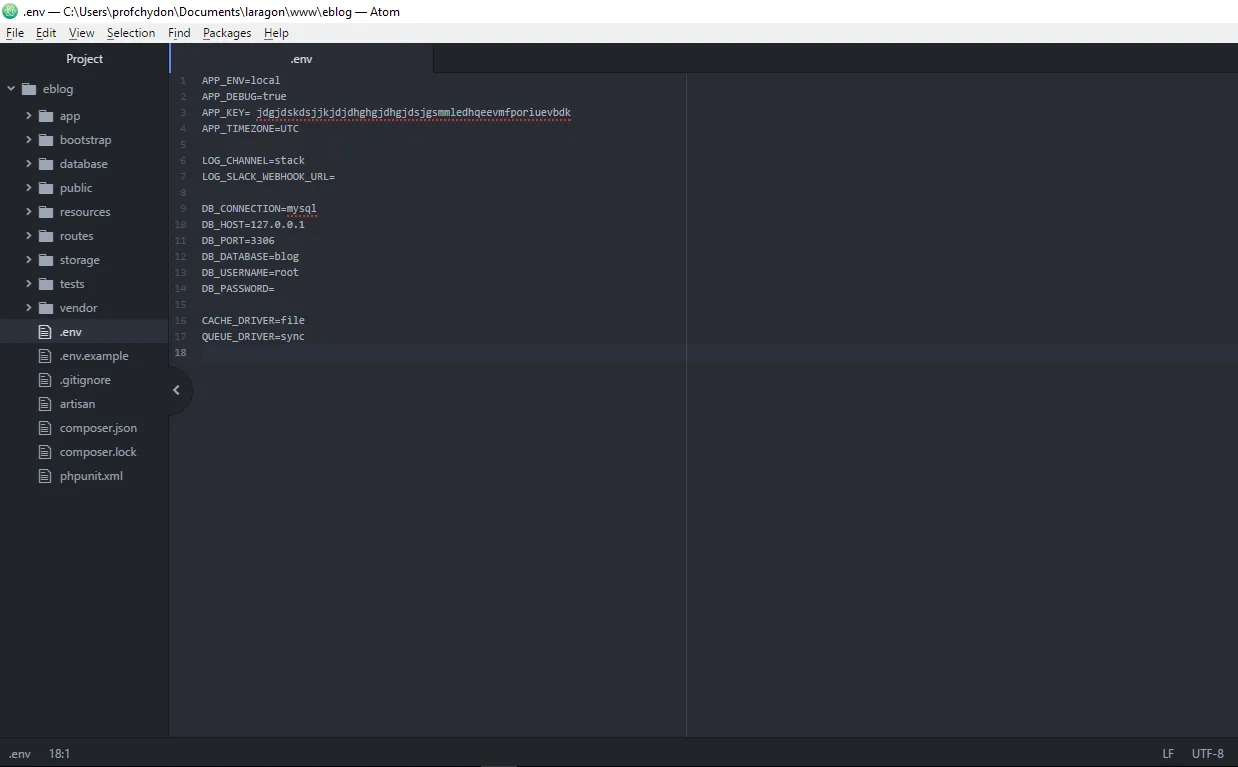Click the DB_PASSWORD= line
Viewport: 1238px width, 767px height.
[238, 288]
